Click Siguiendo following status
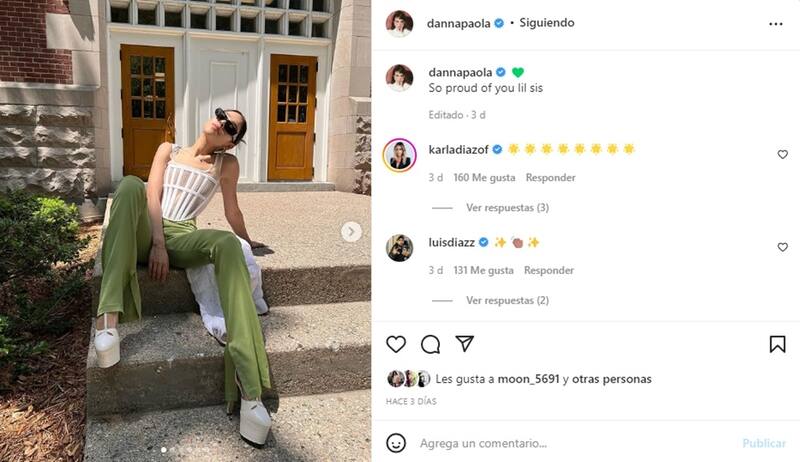Screen dimensions: 800x462 click(x=547, y=23)
